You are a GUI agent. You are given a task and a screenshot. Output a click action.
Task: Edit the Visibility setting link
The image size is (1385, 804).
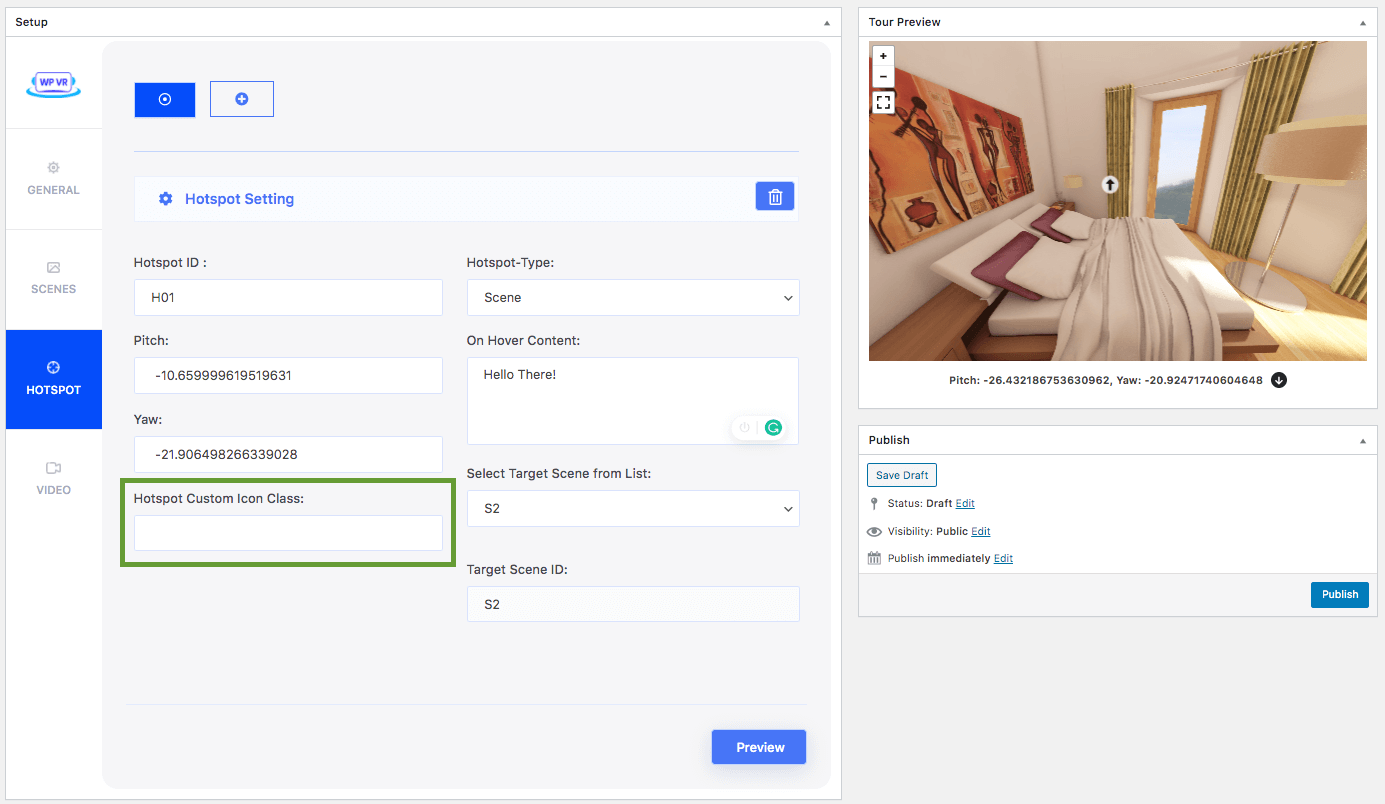pos(980,531)
